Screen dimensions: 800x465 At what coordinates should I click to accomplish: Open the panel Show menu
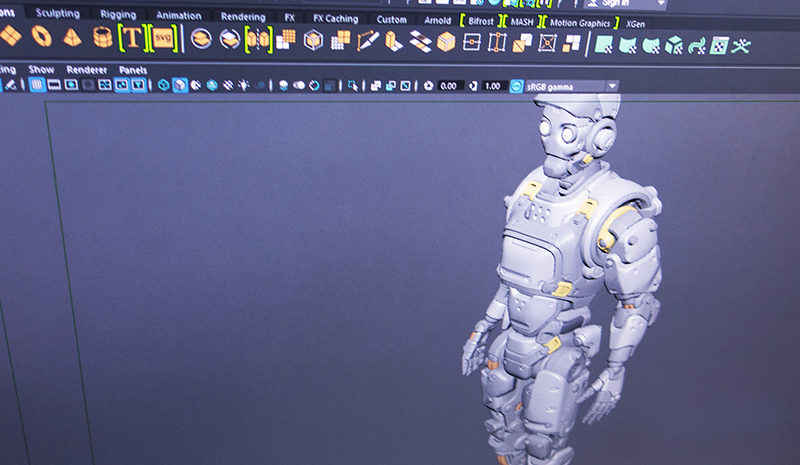41,69
